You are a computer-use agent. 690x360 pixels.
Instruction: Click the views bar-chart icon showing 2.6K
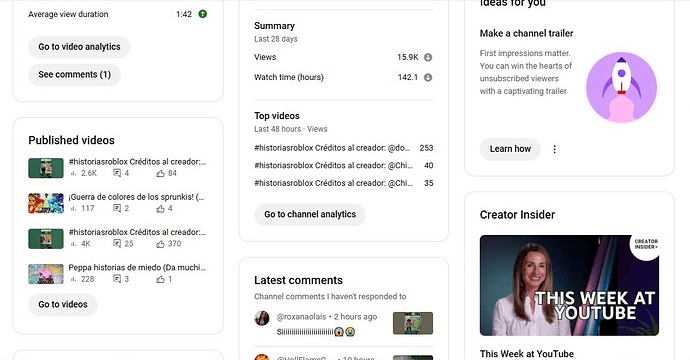point(73,173)
